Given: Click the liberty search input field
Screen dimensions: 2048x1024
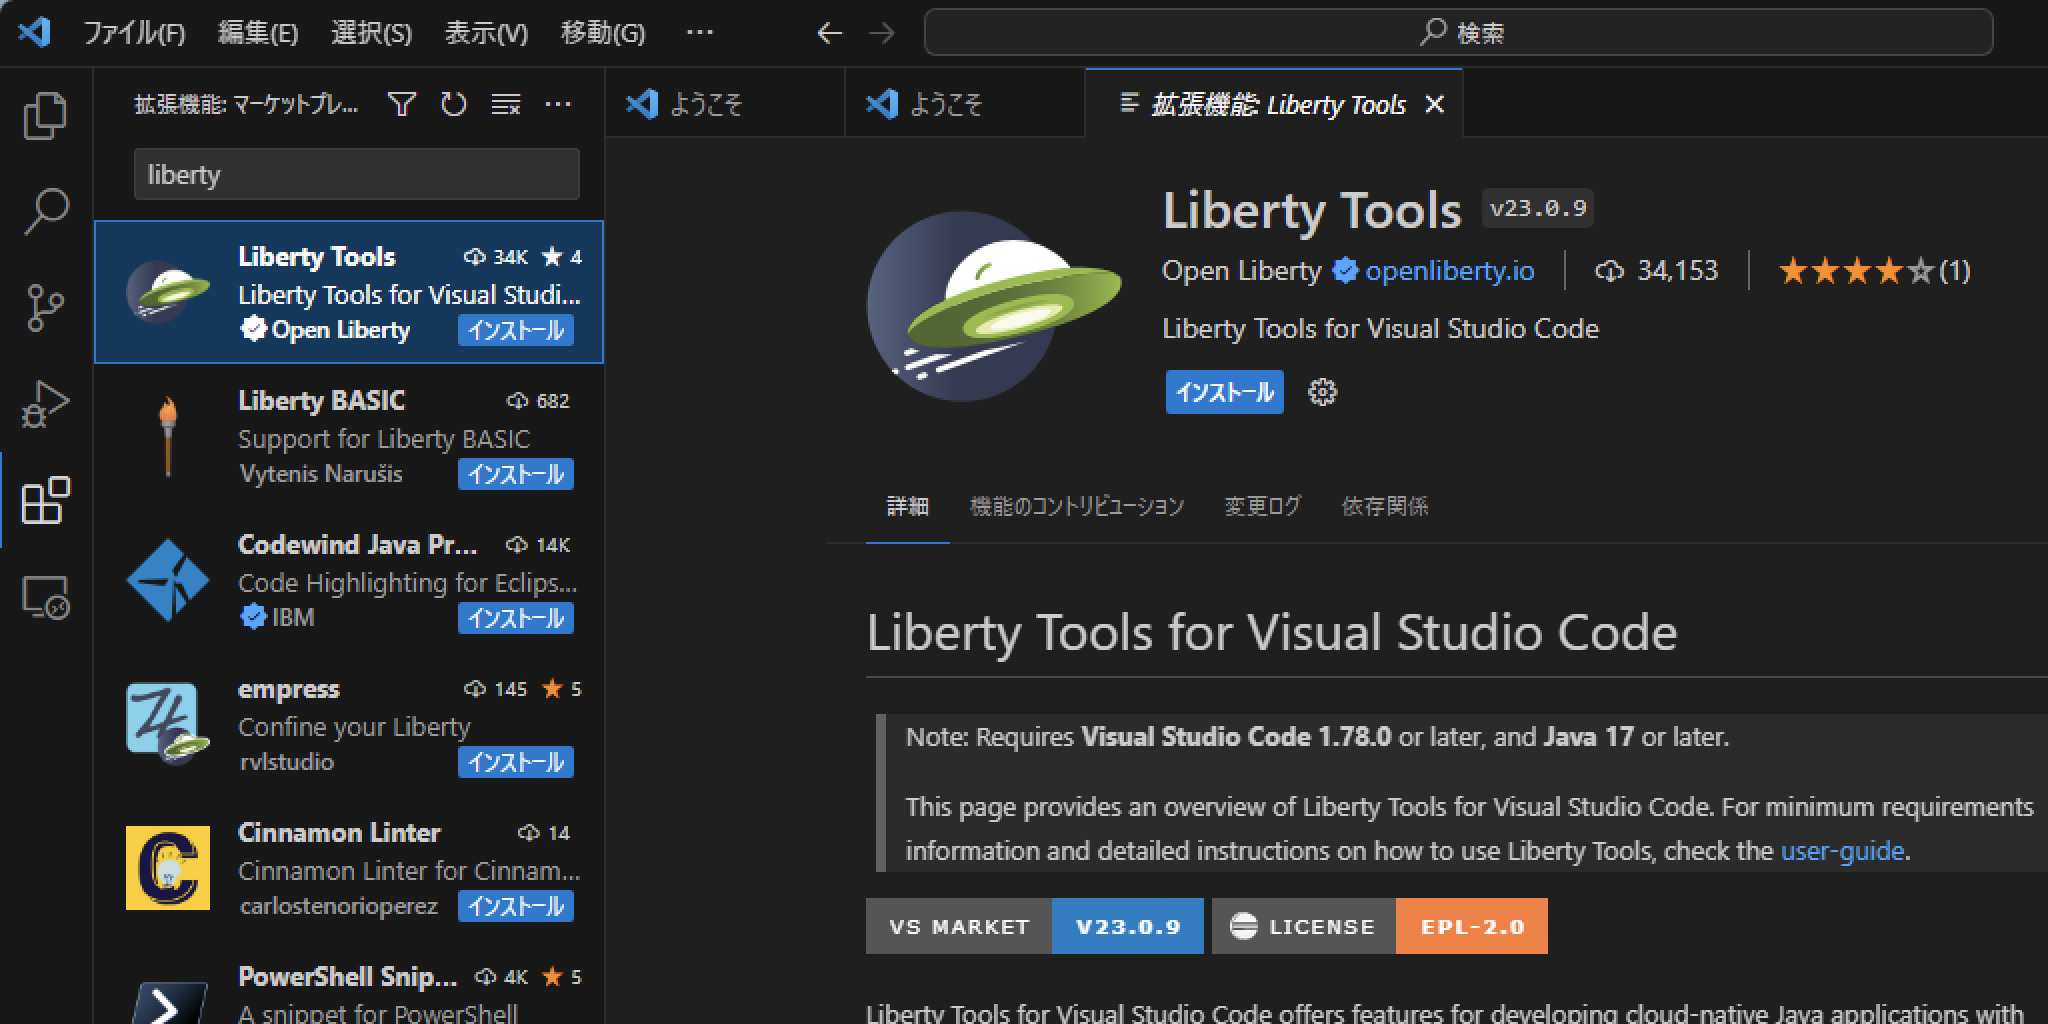Looking at the screenshot, I should [x=356, y=174].
